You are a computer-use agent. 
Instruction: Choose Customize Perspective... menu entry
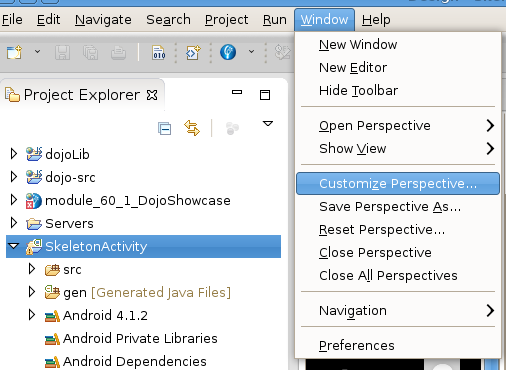click(x=398, y=183)
